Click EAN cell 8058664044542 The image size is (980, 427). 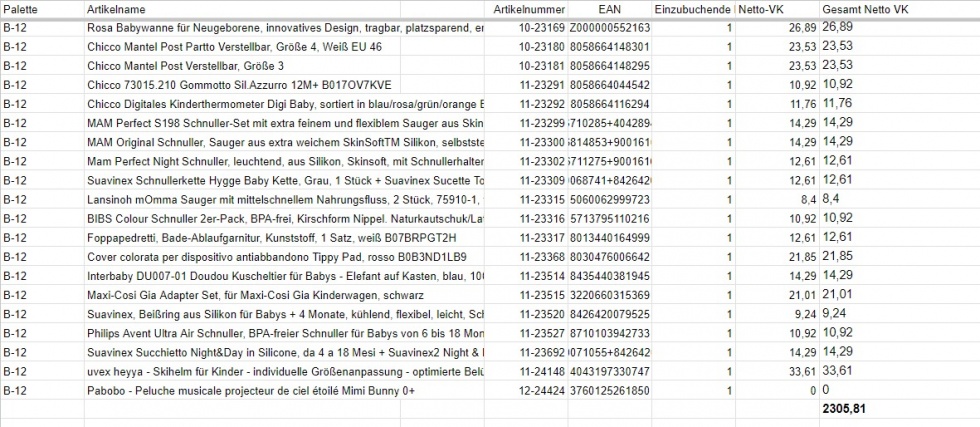[609, 84]
